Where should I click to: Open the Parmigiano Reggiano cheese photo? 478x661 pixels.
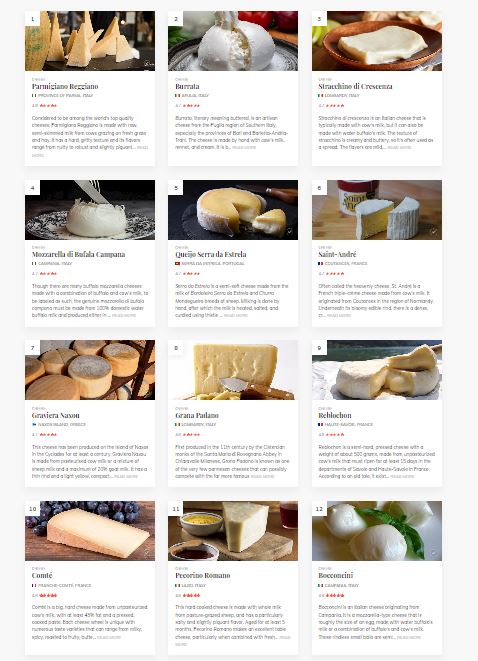click(x=90, y=41)
